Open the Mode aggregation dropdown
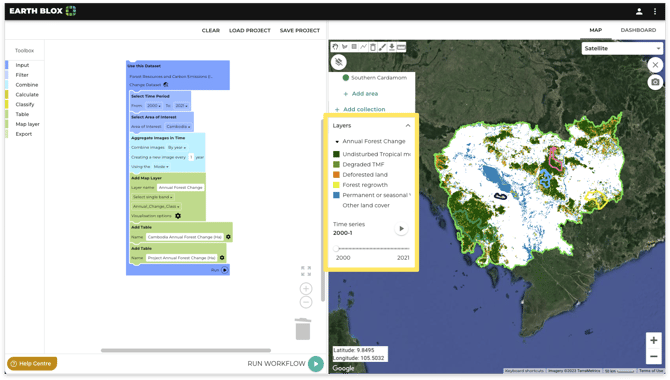 (x=161, y=167)
